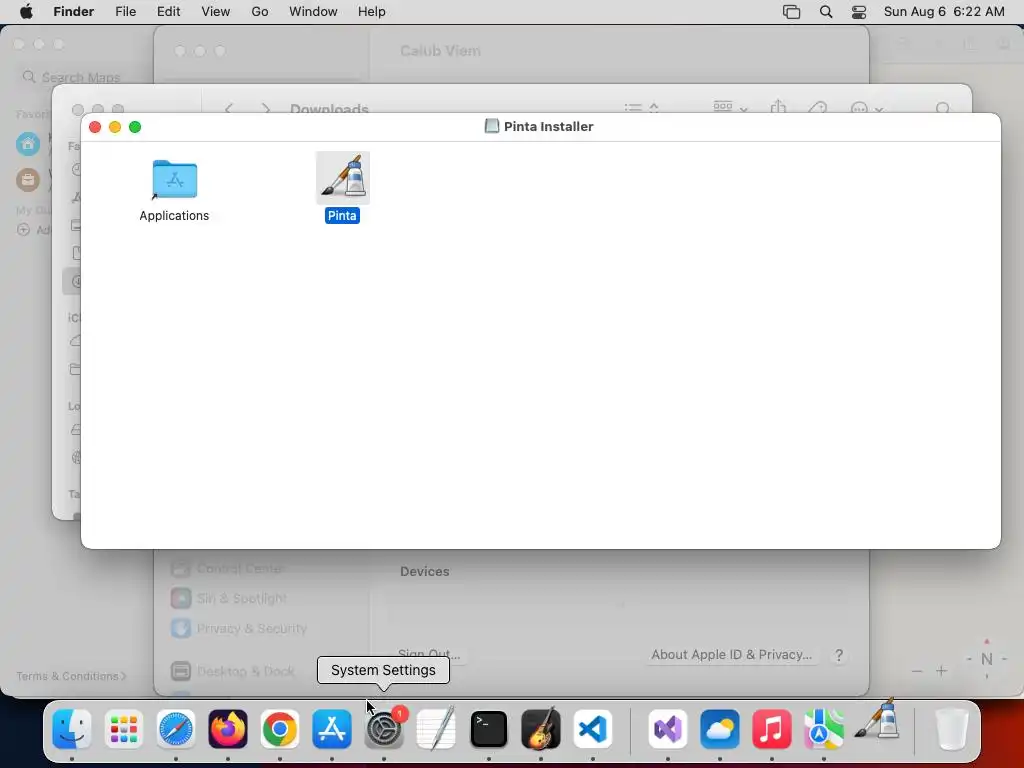
Task: Open Launchpad from the Dock
Action: tap(123, 729)
